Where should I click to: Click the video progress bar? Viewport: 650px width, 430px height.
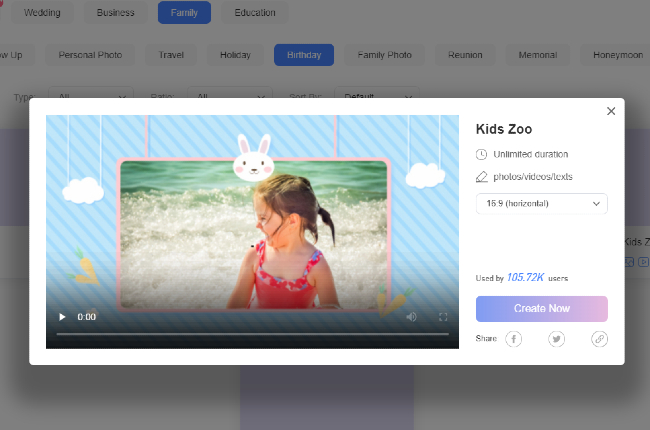tap(252, 334)
